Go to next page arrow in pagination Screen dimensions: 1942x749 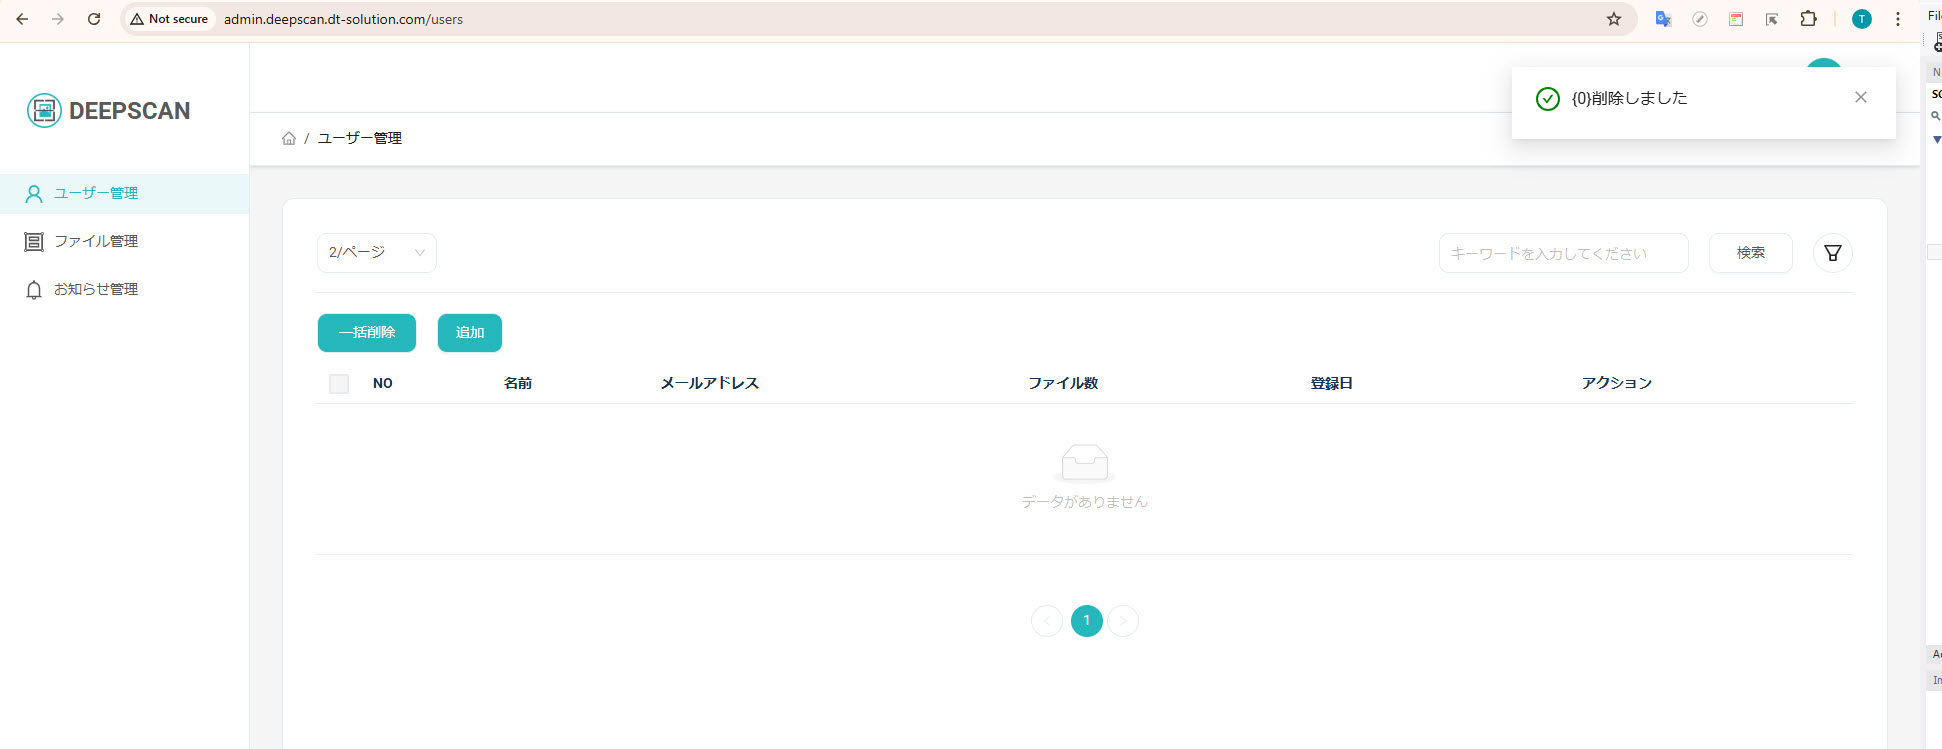click(1123, 621)
